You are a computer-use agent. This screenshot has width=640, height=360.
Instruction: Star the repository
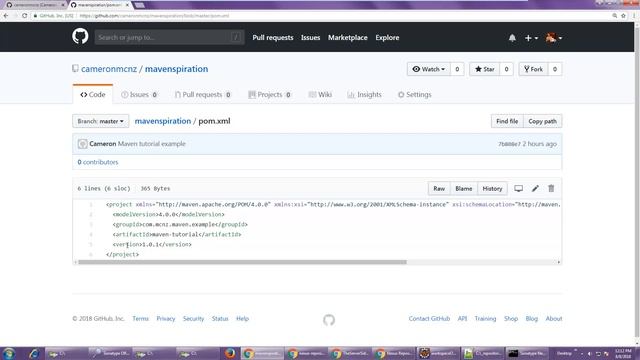click(484, 69)
